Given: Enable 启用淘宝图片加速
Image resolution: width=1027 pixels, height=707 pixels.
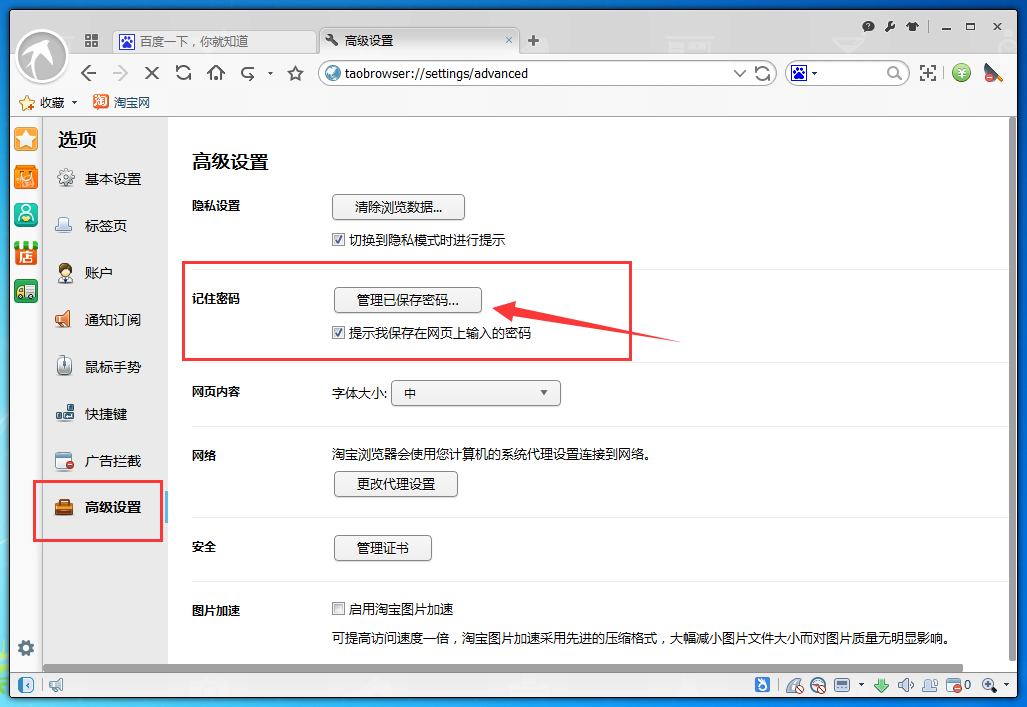Looking at the screenshot, I should pyautogui.click(x=338, y=608).
